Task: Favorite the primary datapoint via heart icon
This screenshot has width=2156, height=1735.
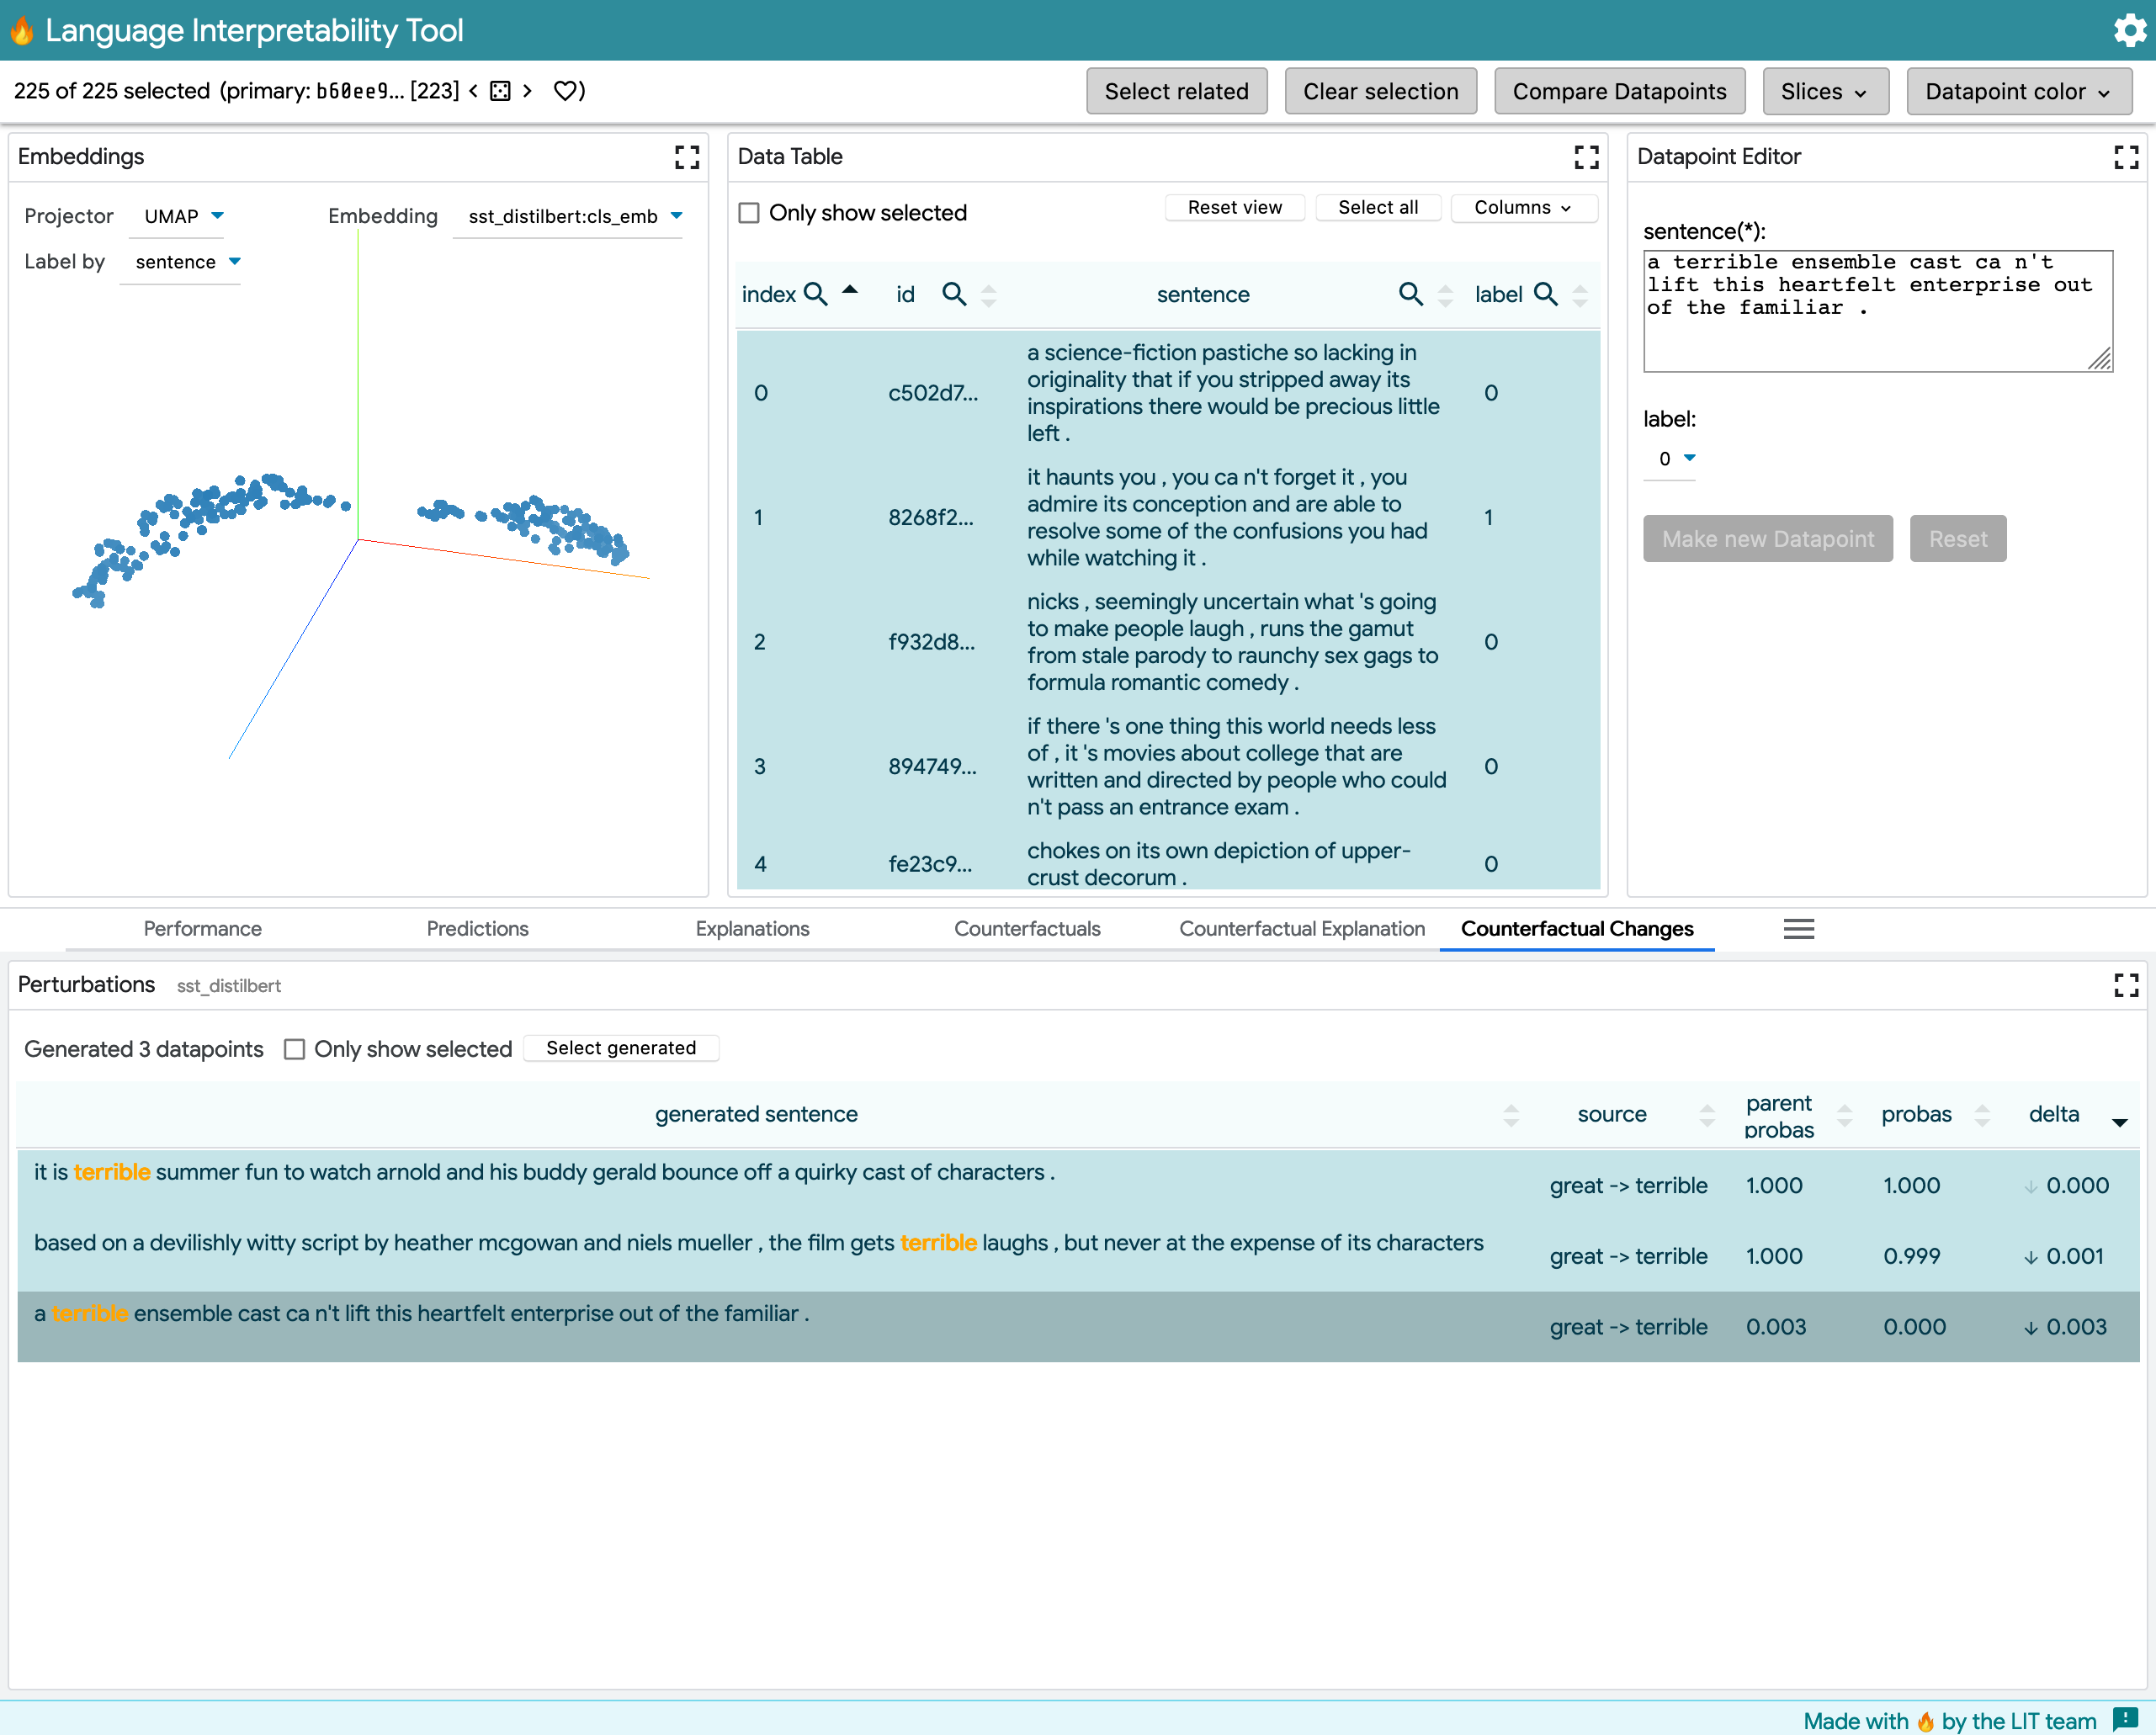Action: pos(566,90)
